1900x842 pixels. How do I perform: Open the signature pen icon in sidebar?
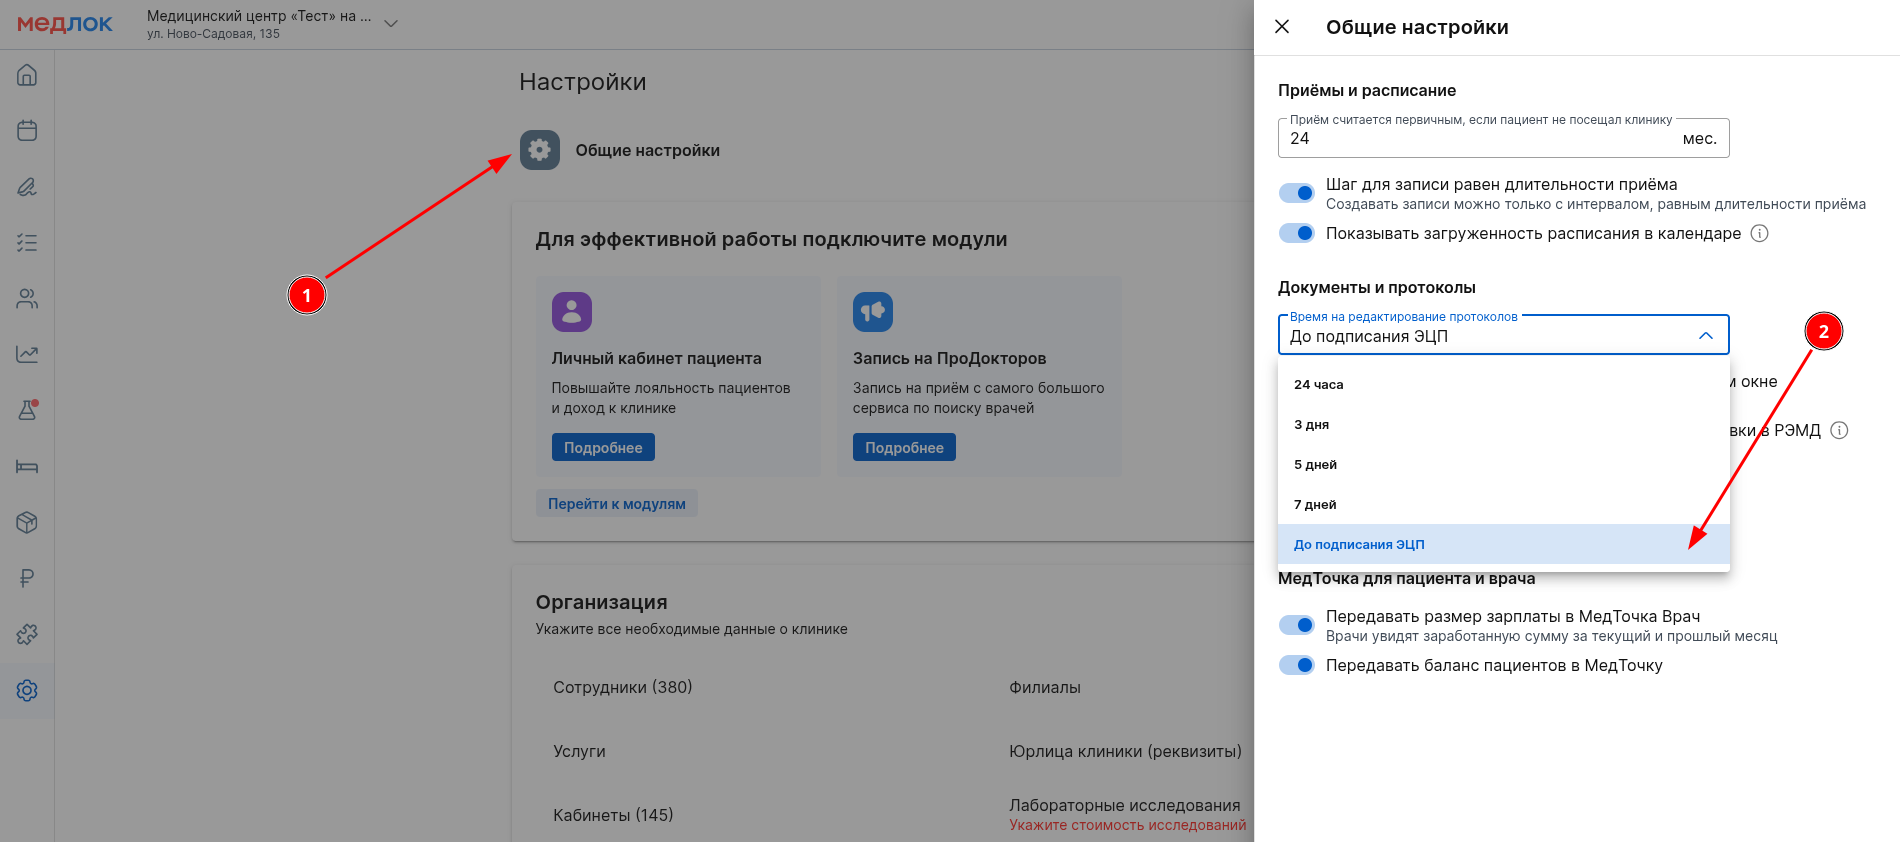click(x=27, y=187)
